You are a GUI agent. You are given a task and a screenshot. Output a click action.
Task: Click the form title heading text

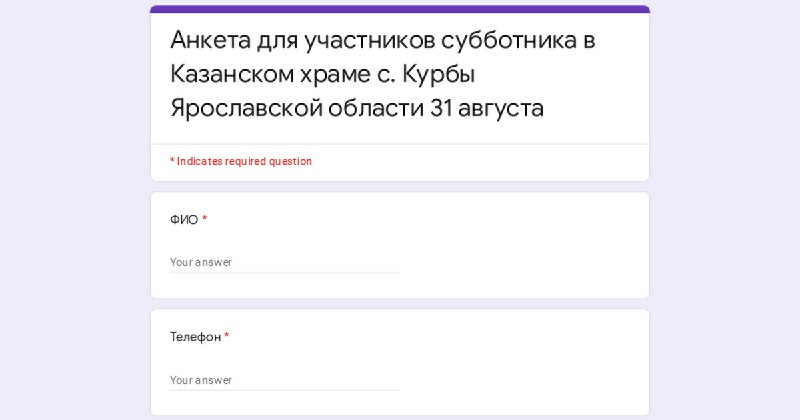point(383,74)
